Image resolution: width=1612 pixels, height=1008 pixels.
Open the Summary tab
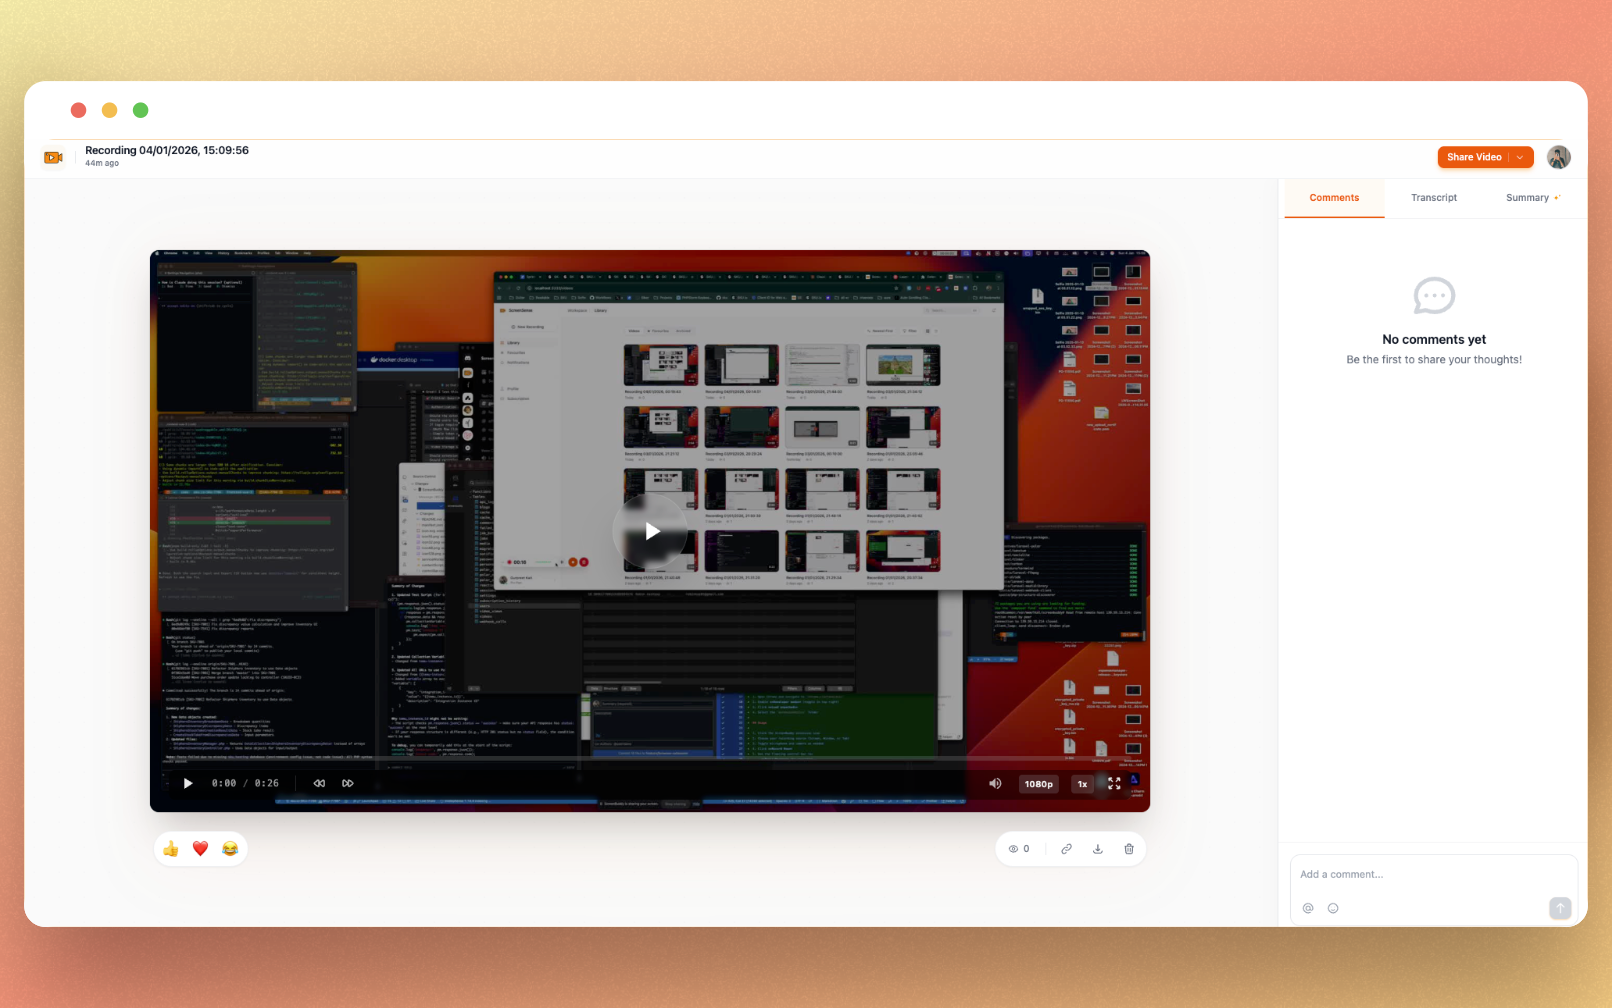(x=1529, y=197)
